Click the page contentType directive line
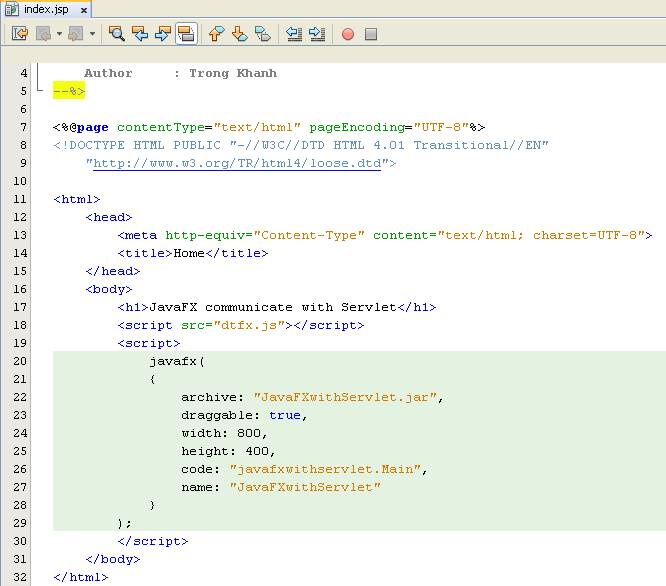 point(269,127)
